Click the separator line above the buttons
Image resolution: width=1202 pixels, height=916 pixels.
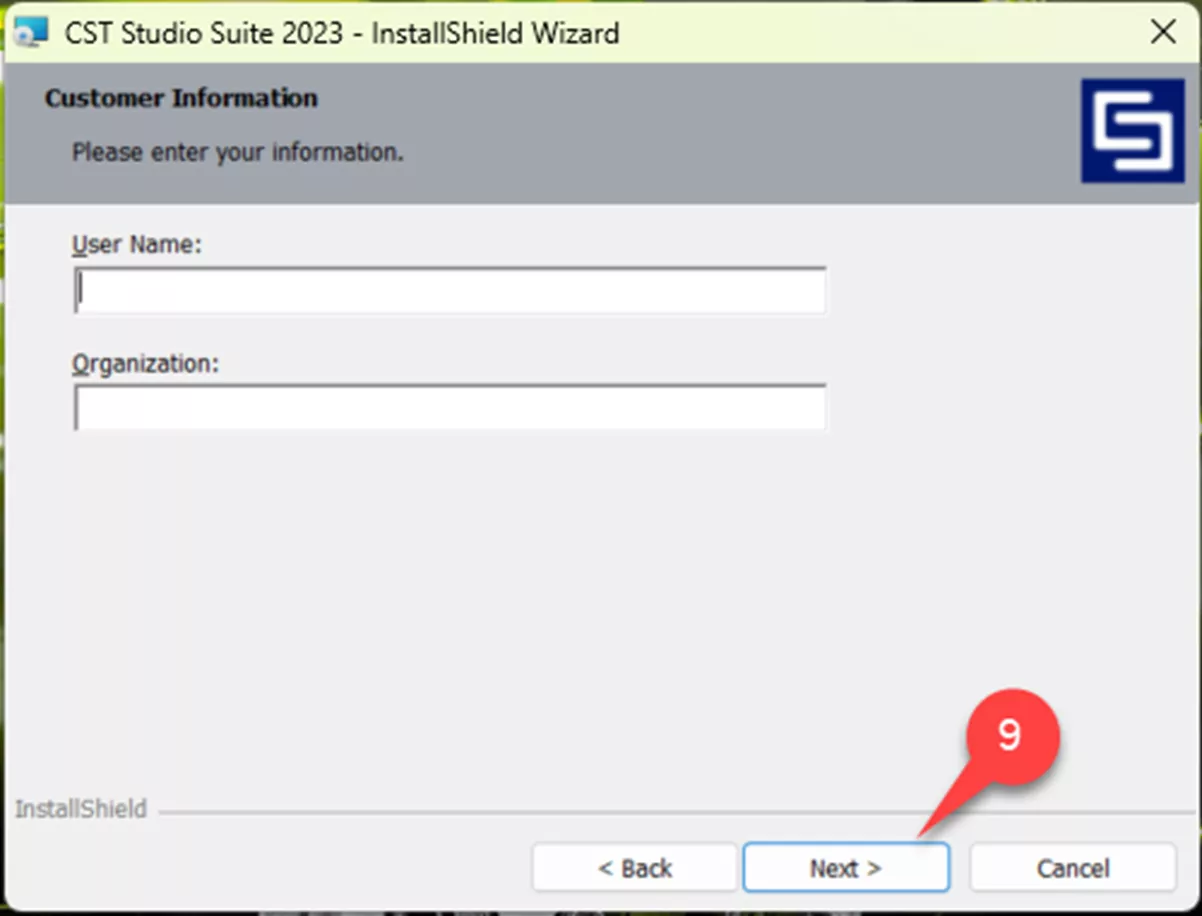coord(600,809)
